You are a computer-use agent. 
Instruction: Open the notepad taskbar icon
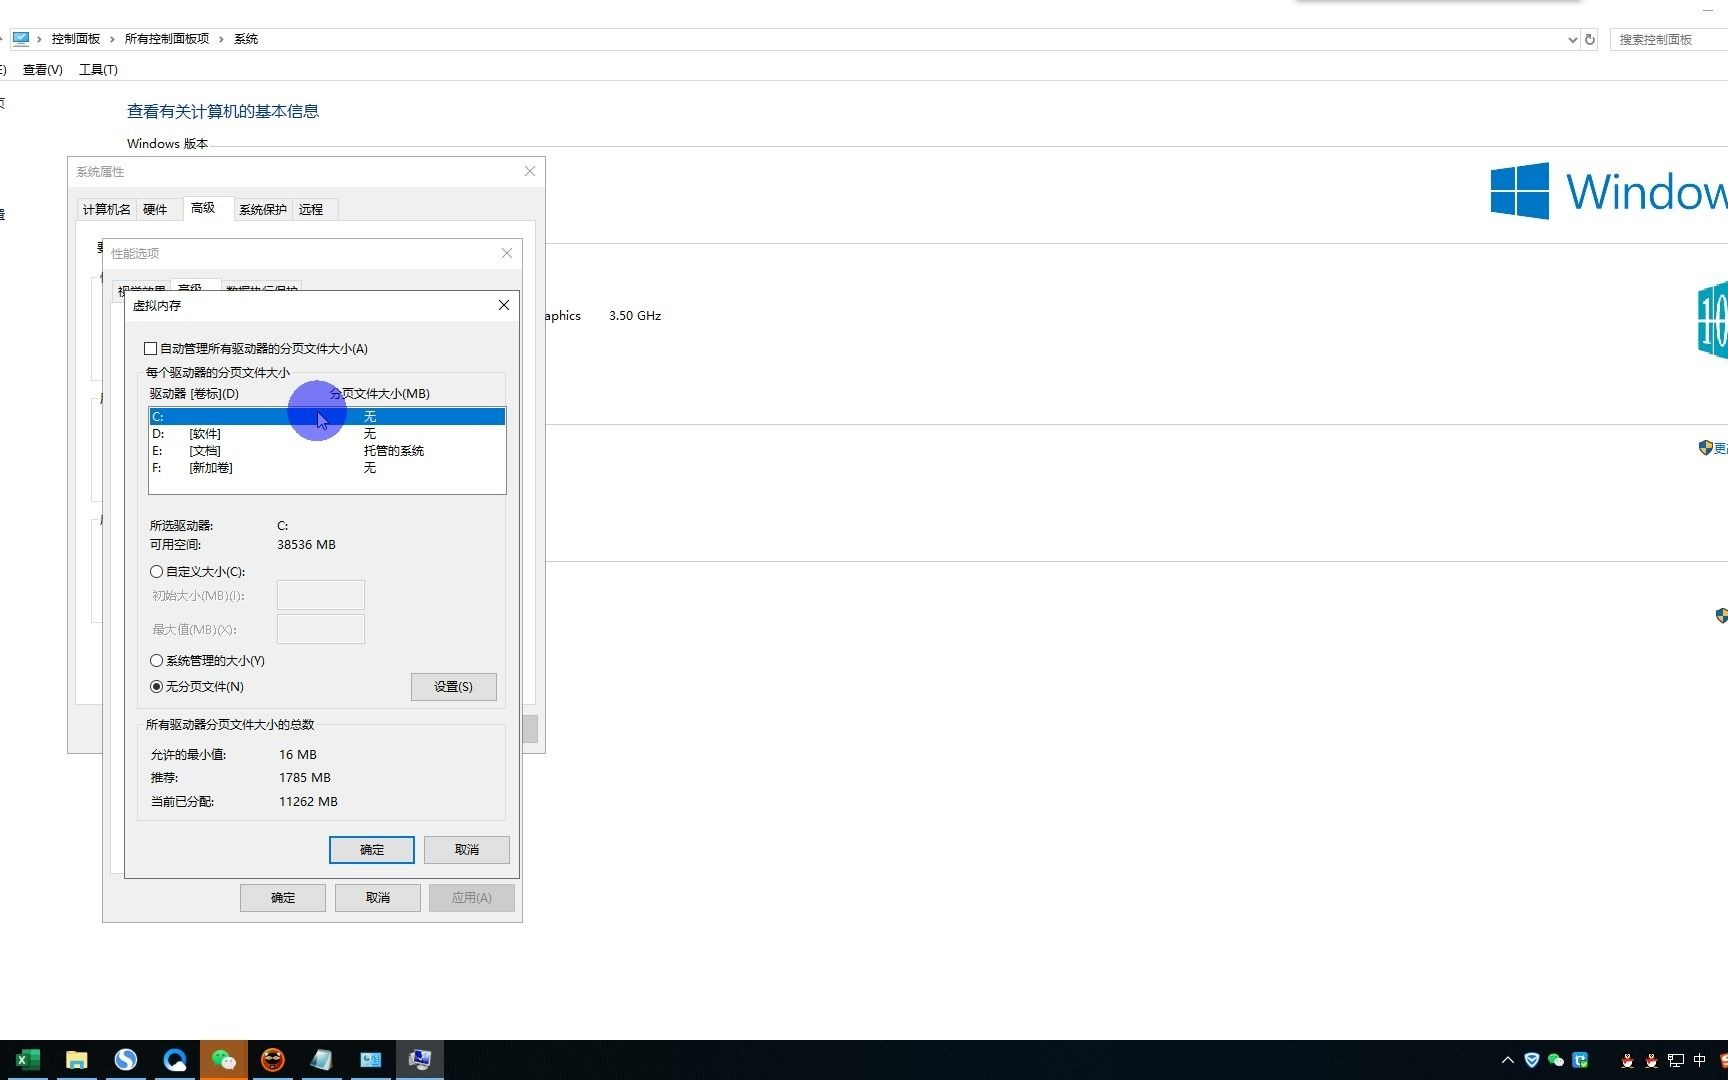click(x=321, y=1060)
